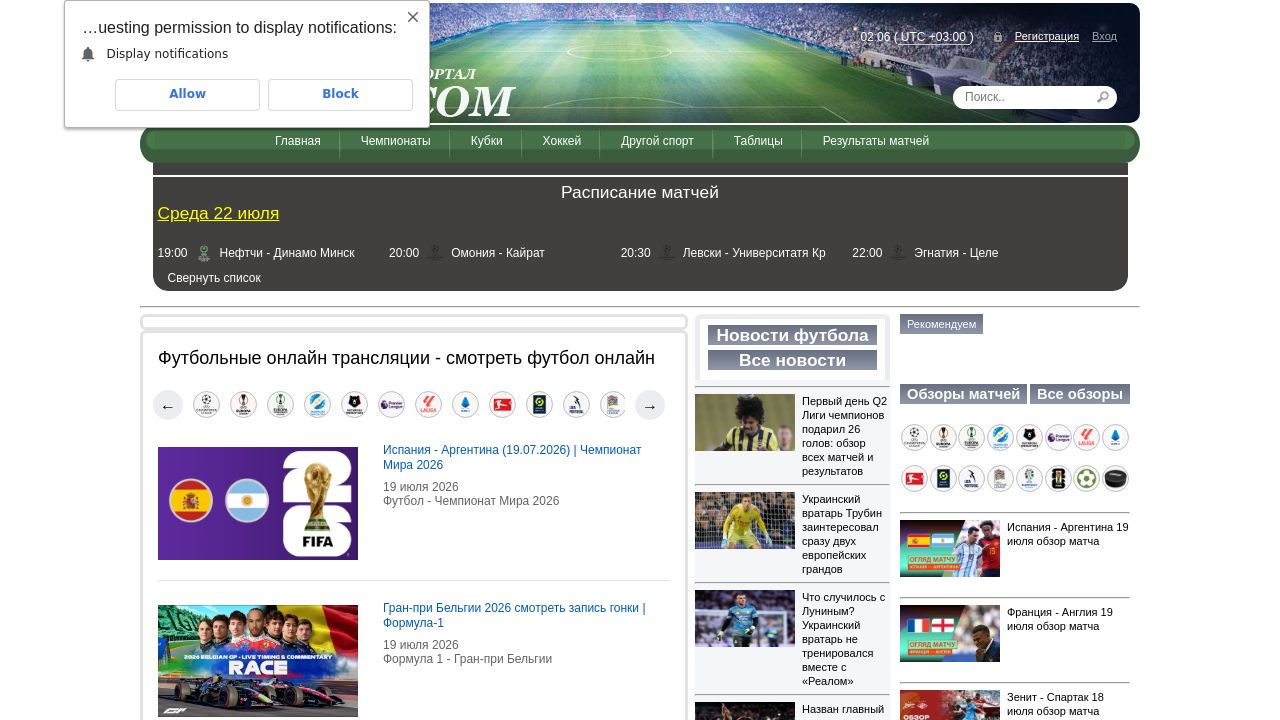Open the Таблицы menu

758,141
